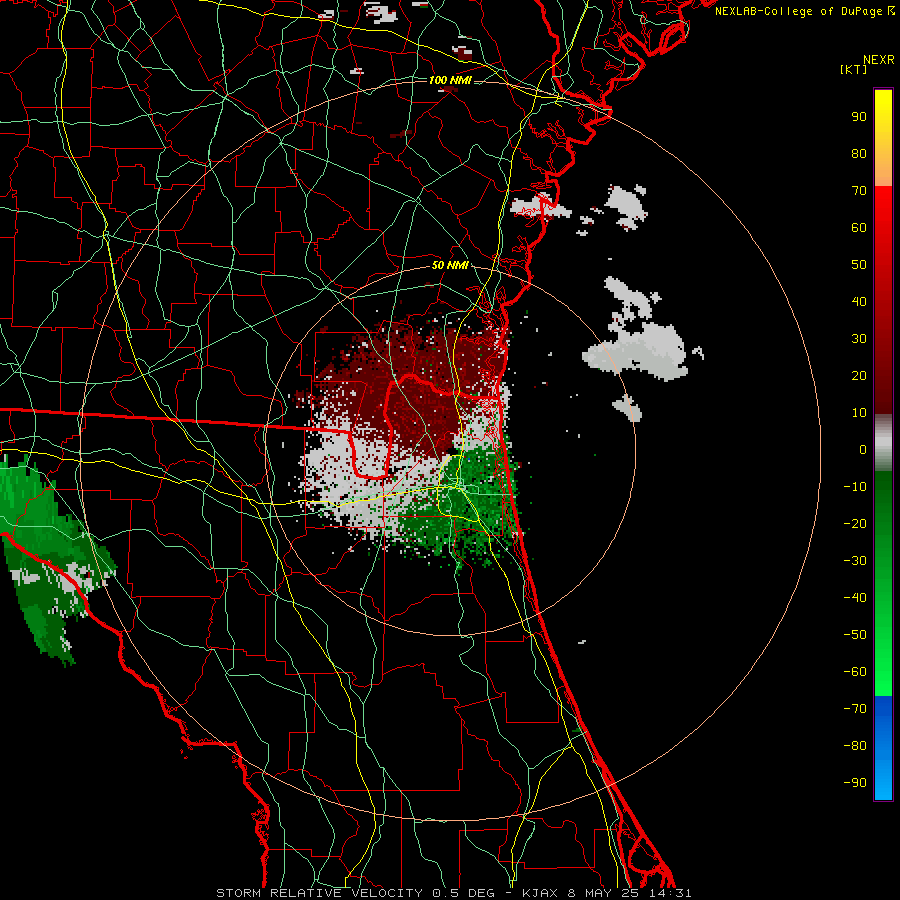Click the 60 value on velocity scale

coord(859,228)
